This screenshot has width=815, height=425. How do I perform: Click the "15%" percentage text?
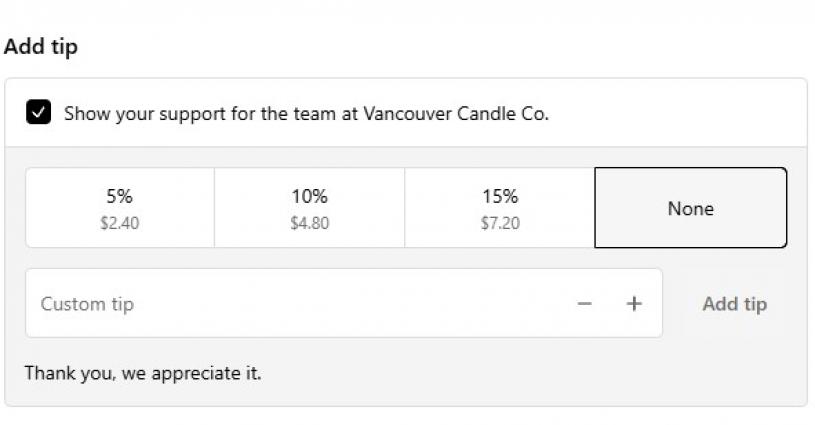[x=499, y=196]
